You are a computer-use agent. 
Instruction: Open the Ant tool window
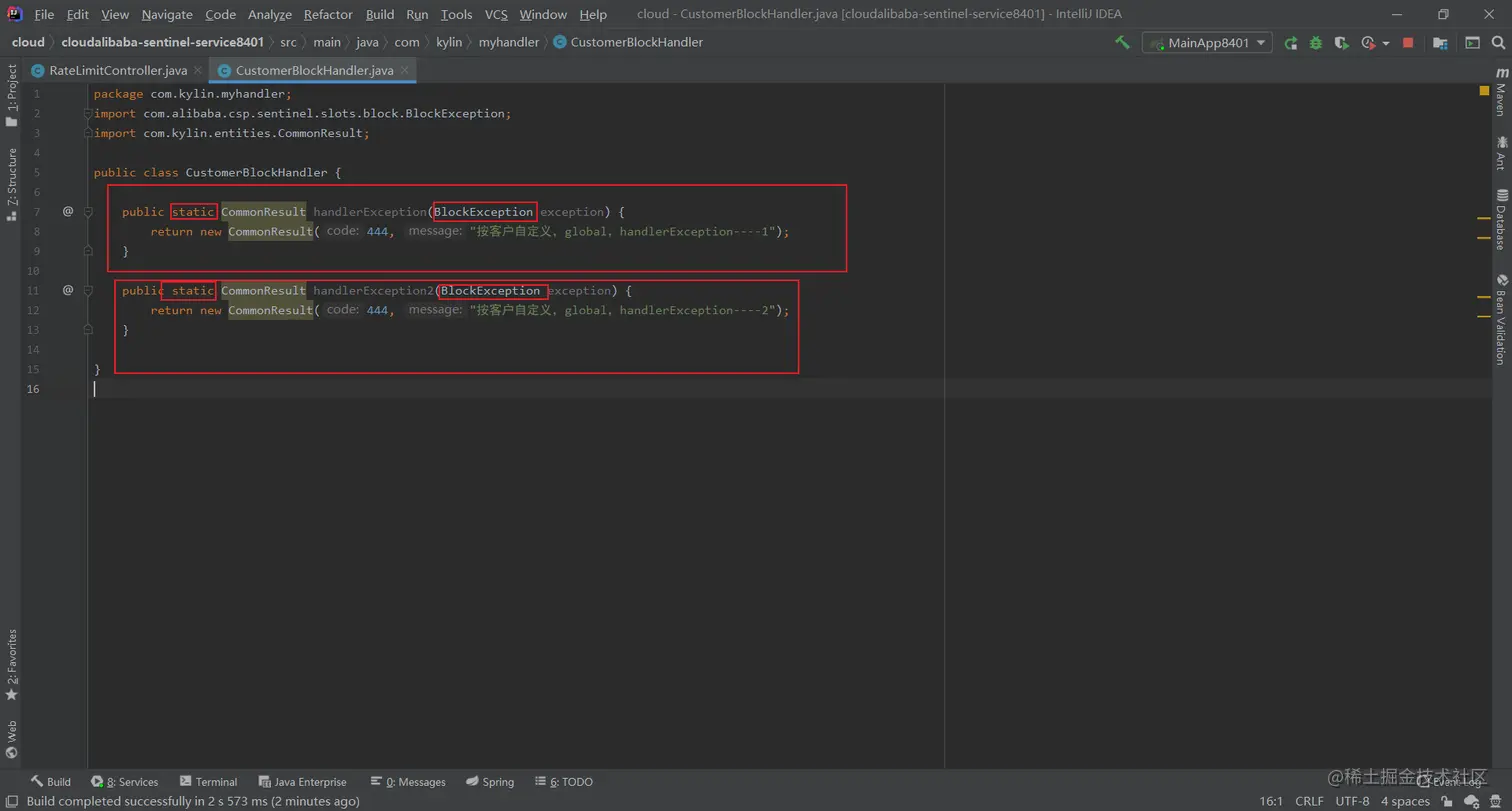(1500, 152)
